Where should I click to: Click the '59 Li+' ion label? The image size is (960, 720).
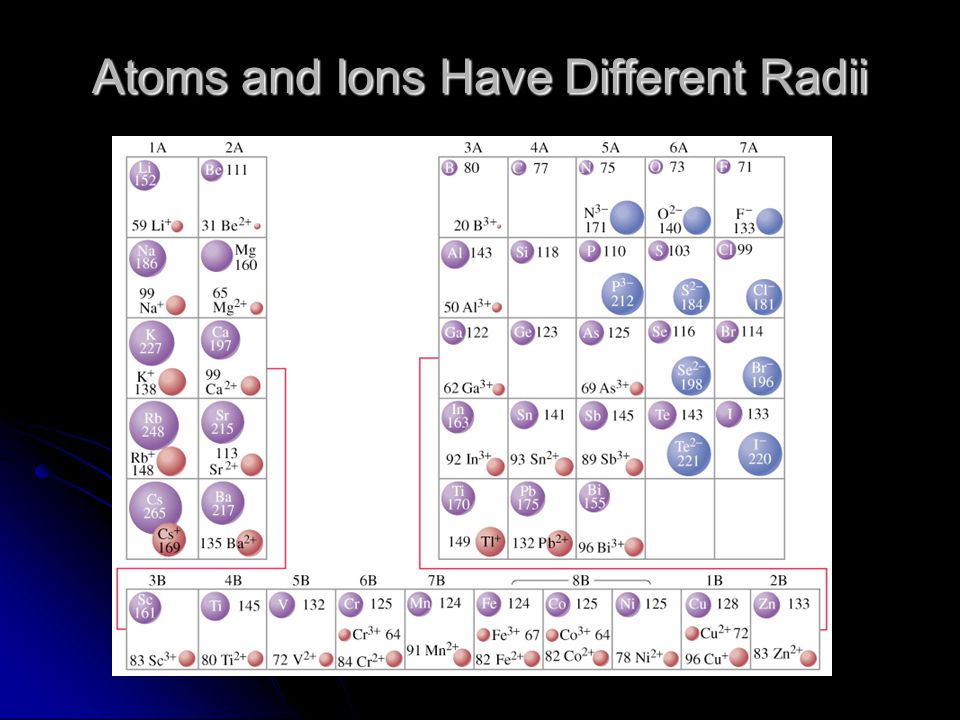(151, 225)
